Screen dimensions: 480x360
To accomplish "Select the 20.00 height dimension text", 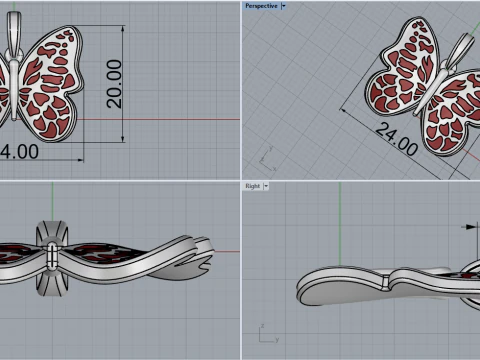I will (114, 84).
